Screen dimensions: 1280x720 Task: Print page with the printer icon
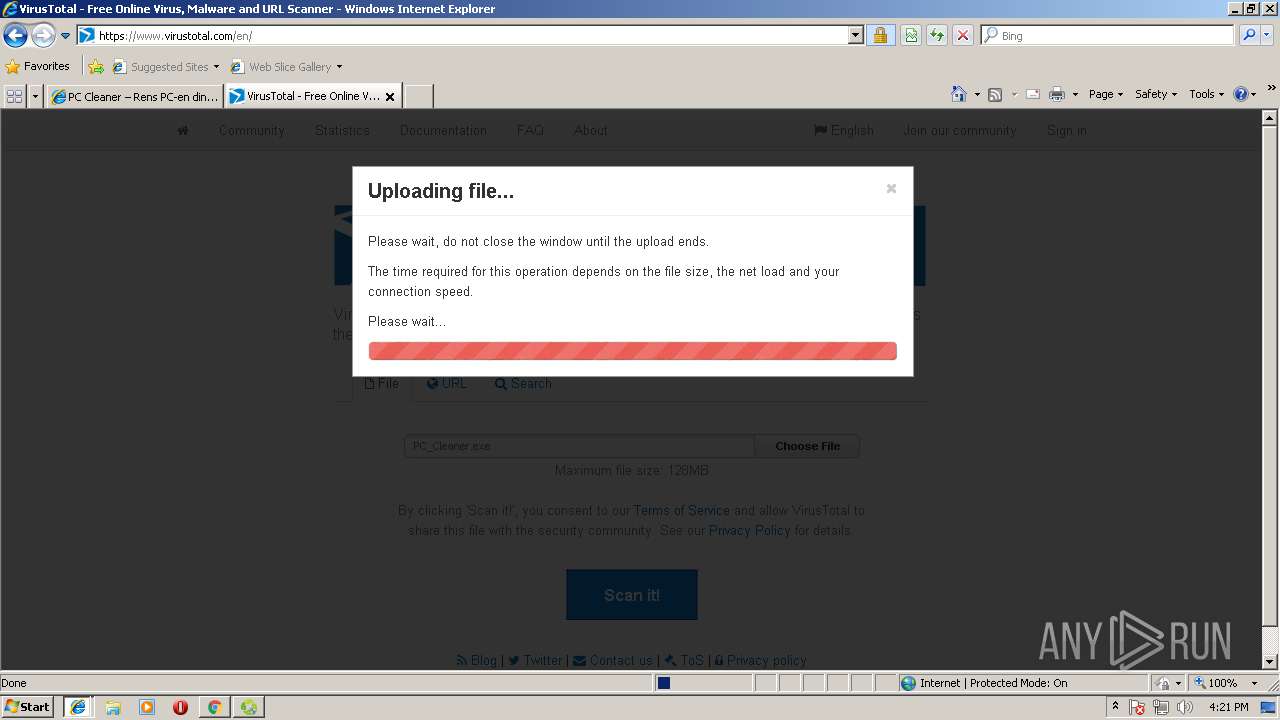(x=1057, y=94)
